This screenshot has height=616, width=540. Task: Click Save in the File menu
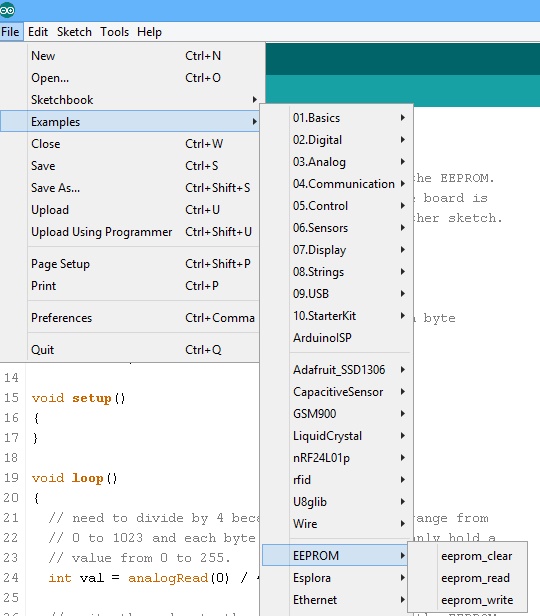coord(130,166)
